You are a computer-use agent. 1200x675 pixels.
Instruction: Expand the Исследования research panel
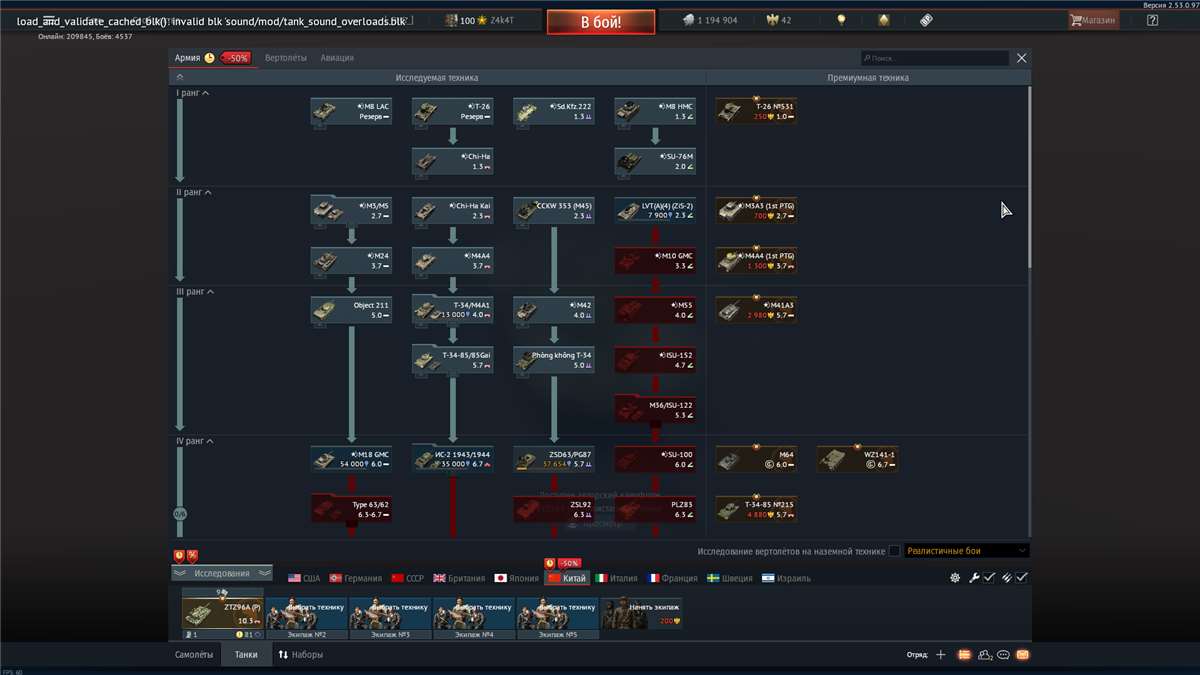[222, 574]
